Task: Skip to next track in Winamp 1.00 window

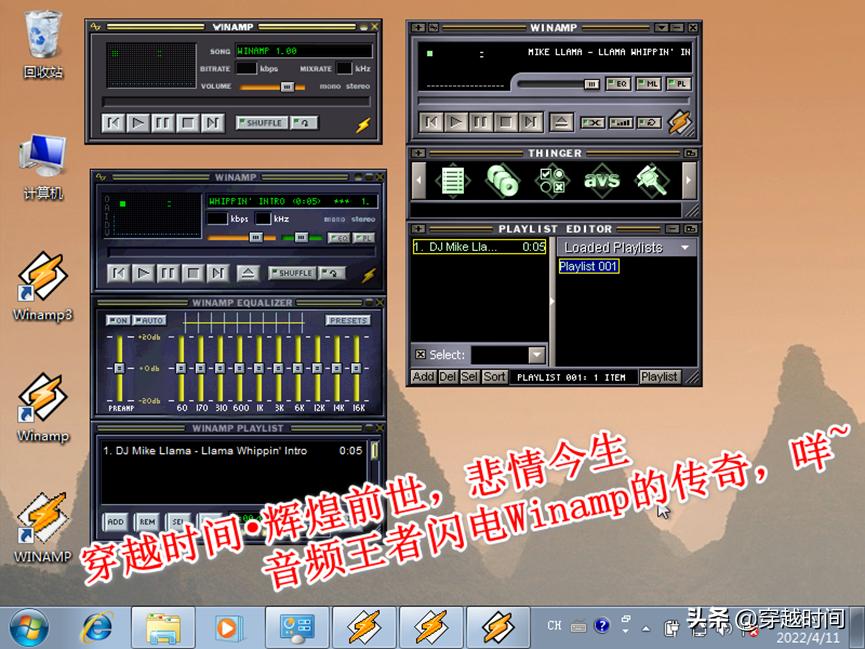Action: [212, 123]
